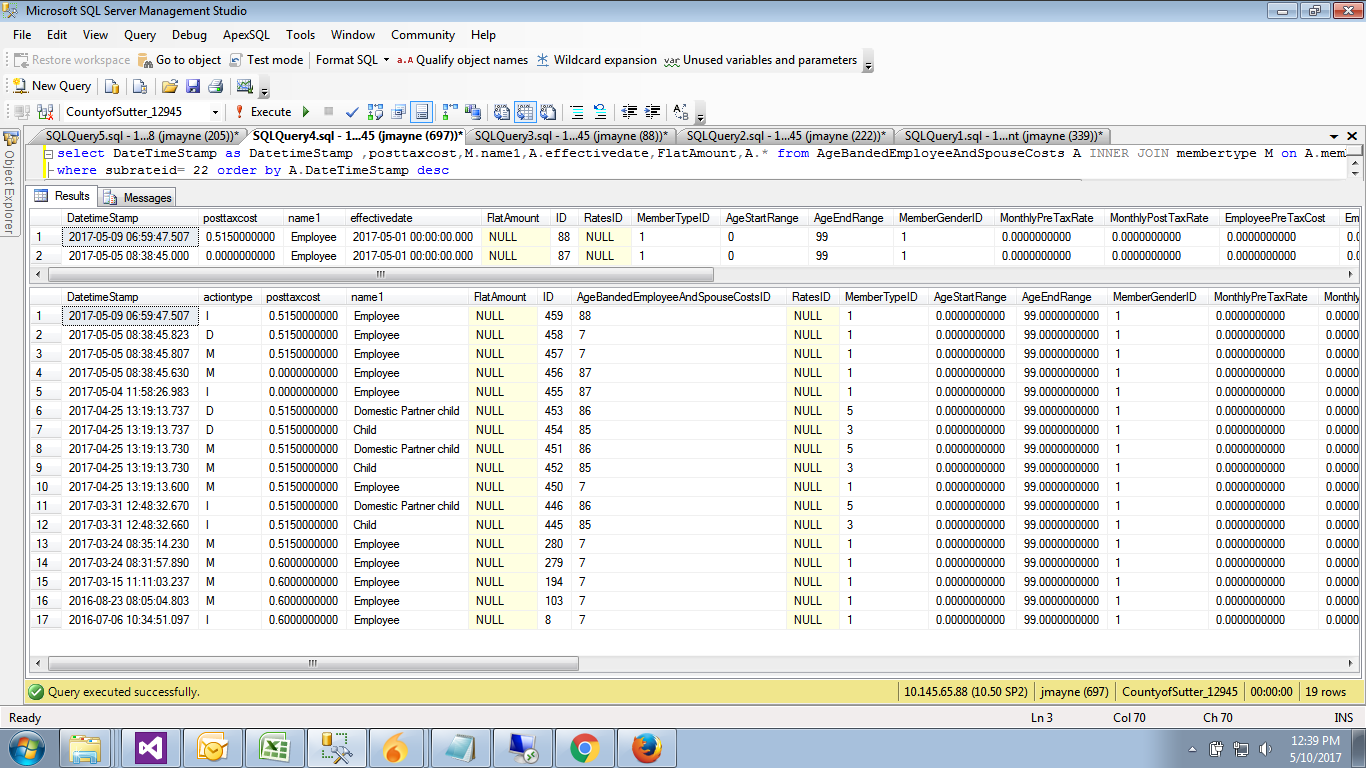Start debugging with the green play icon
Screen dimensions: 1366x768
click(306, 112)
